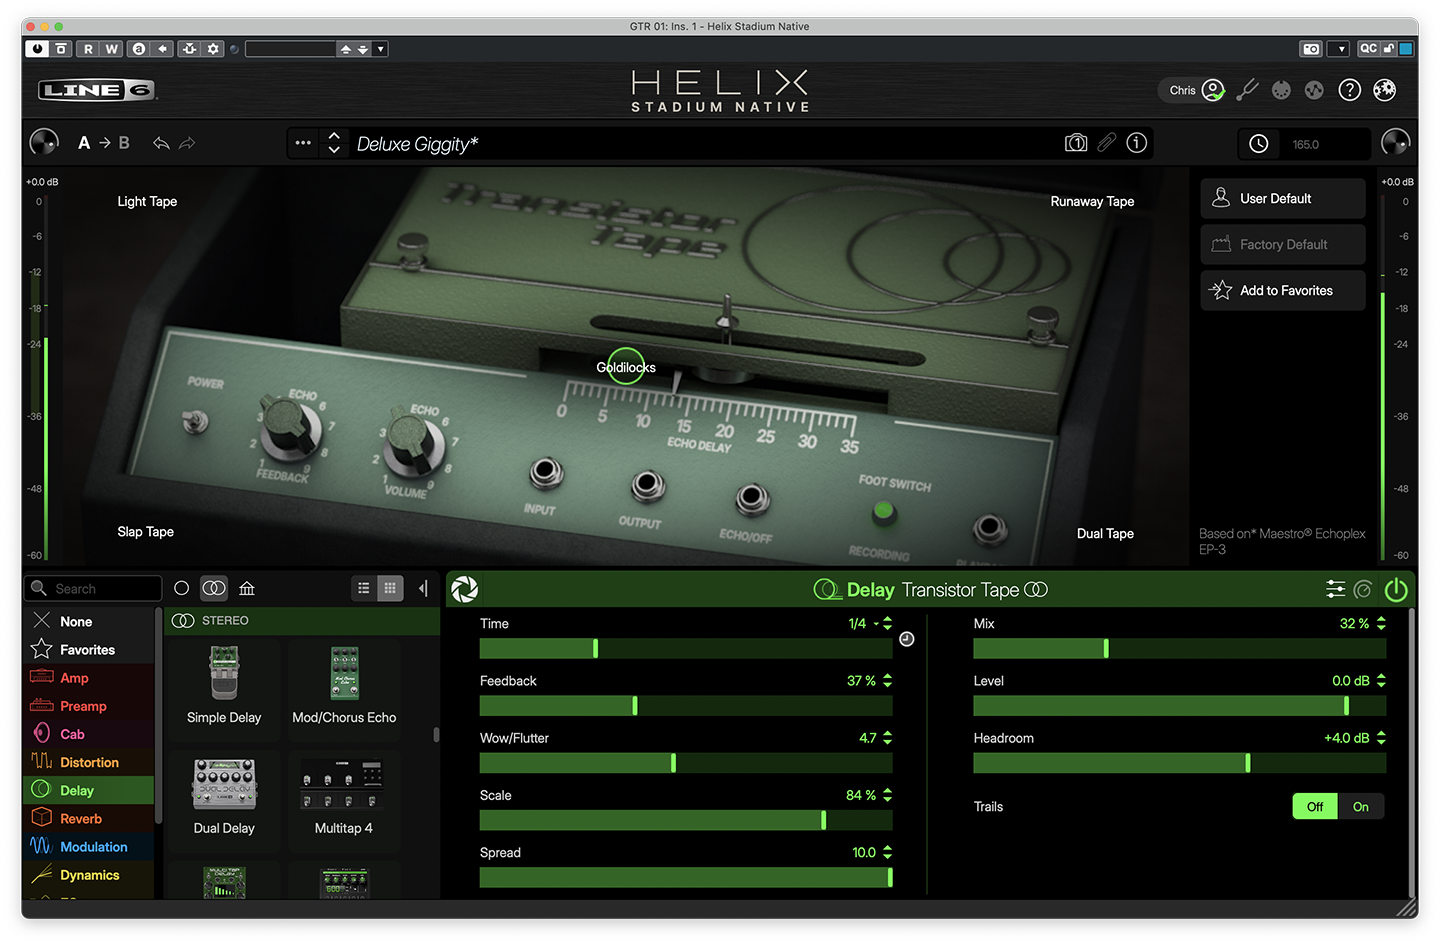Switch the model browser to list view

pyautogui.click(x=364, y=588)
